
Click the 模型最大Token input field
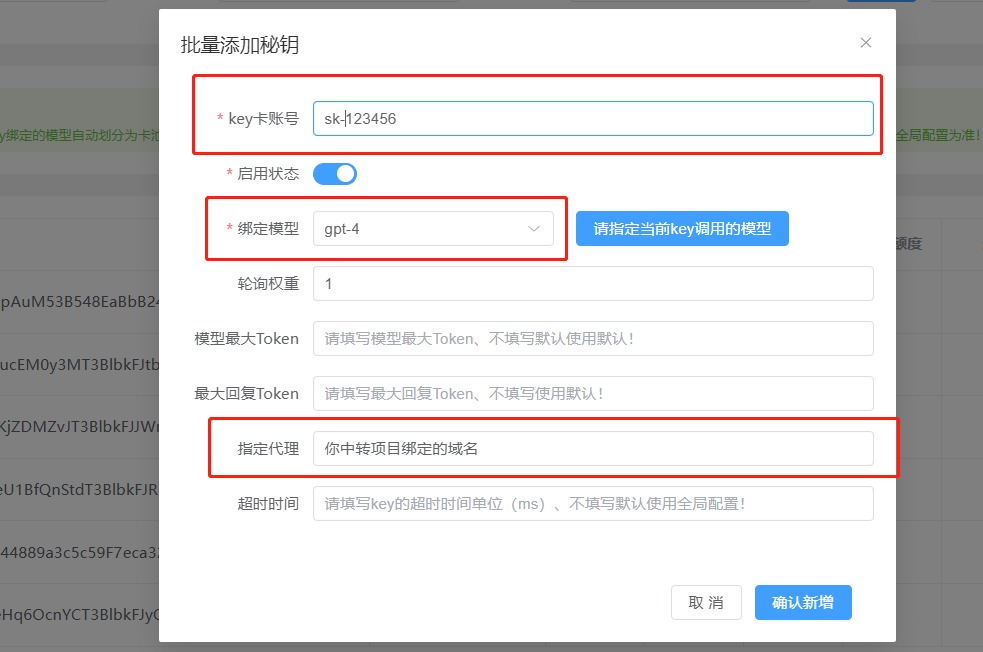593,338
